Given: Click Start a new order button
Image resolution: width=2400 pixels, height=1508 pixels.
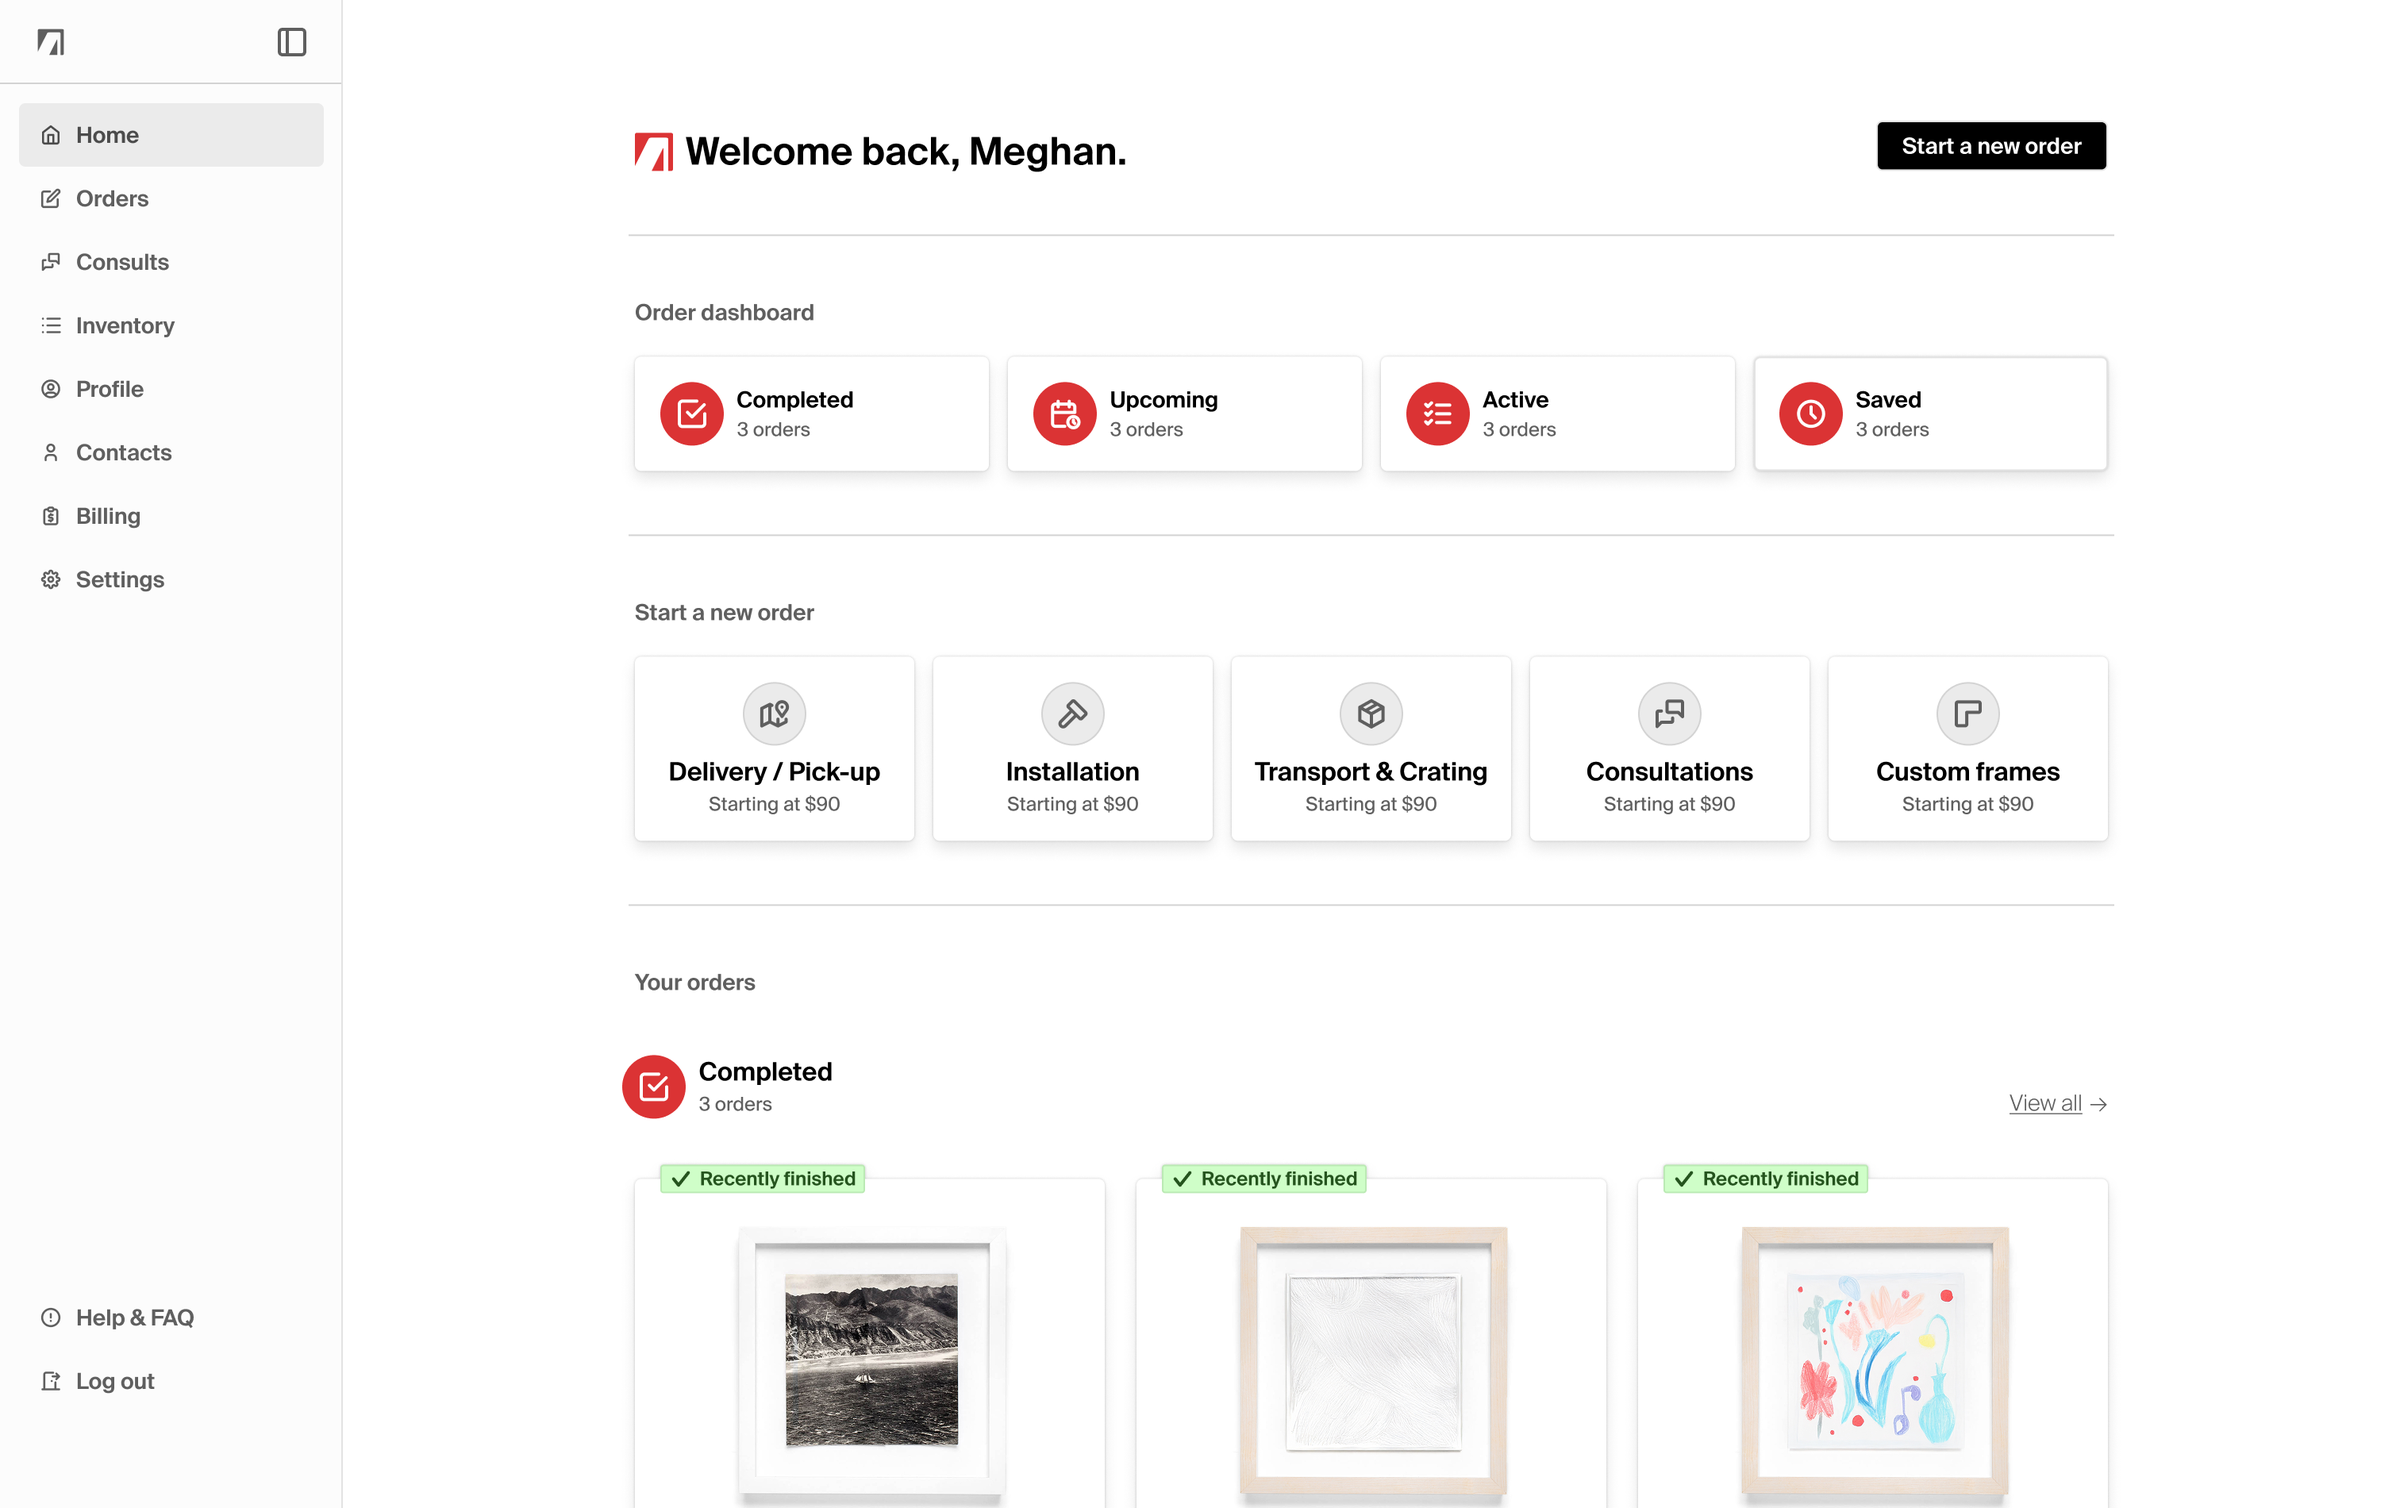Looking at the screenshot, I should click(1991, 146).
